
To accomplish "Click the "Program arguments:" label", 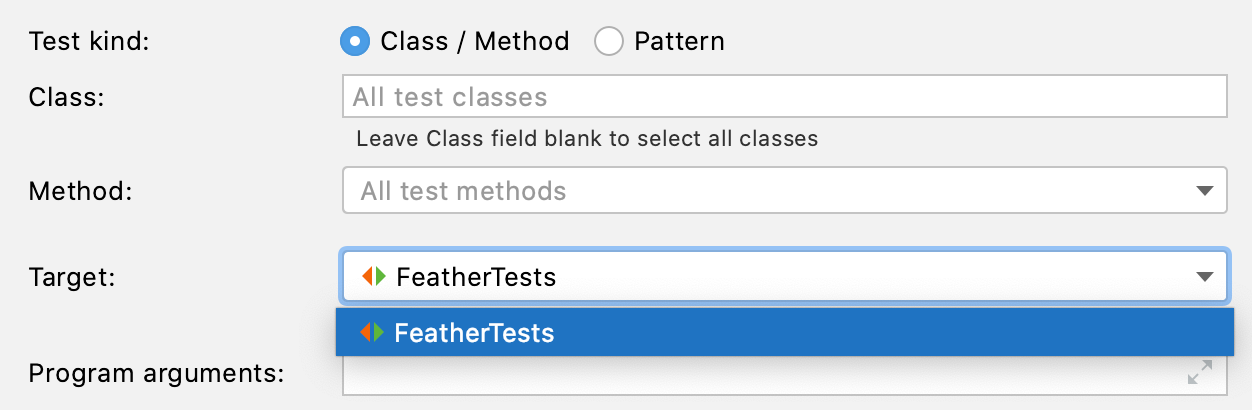I will pos(157,373).
